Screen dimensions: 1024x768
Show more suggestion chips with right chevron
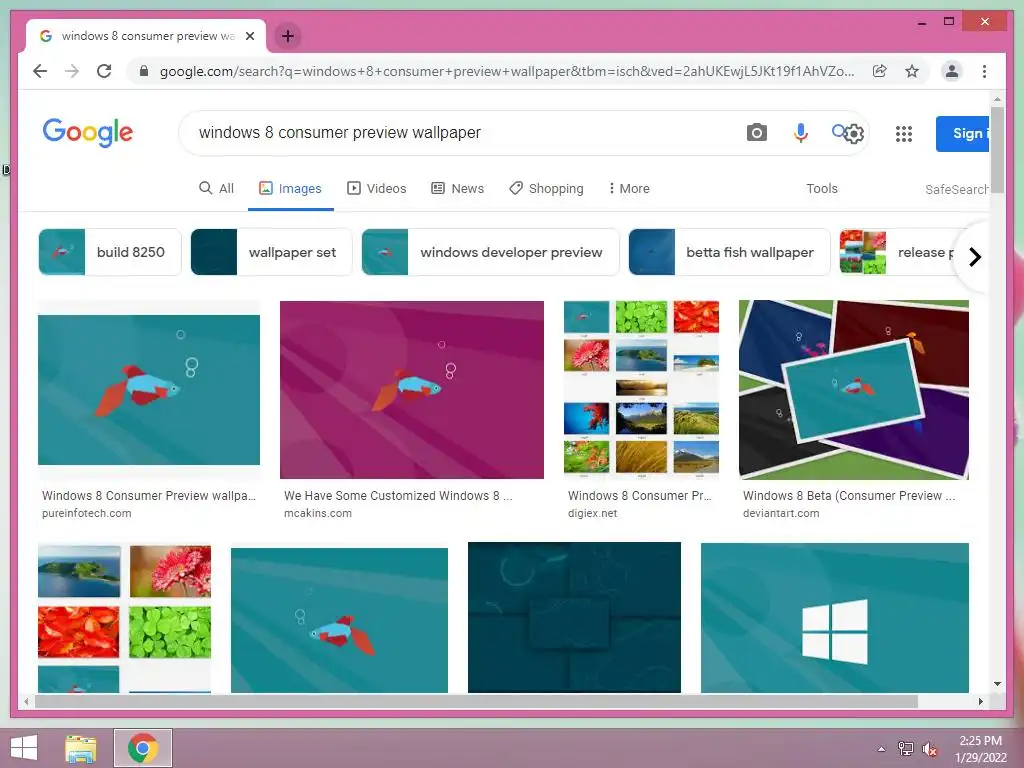tap(974, 257)
